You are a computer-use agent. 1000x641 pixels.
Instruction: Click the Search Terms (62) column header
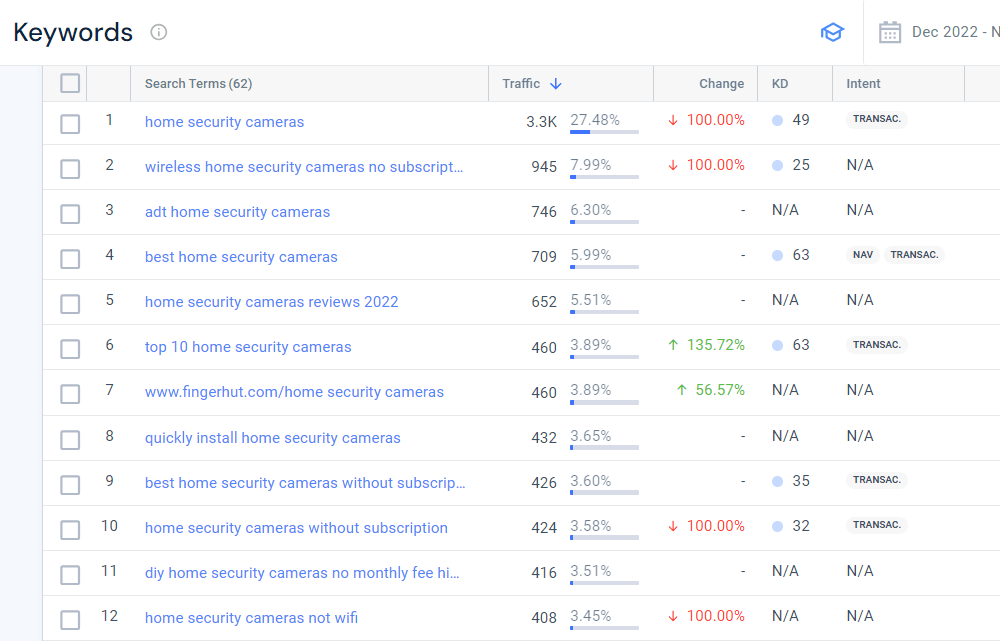point(198,84)
